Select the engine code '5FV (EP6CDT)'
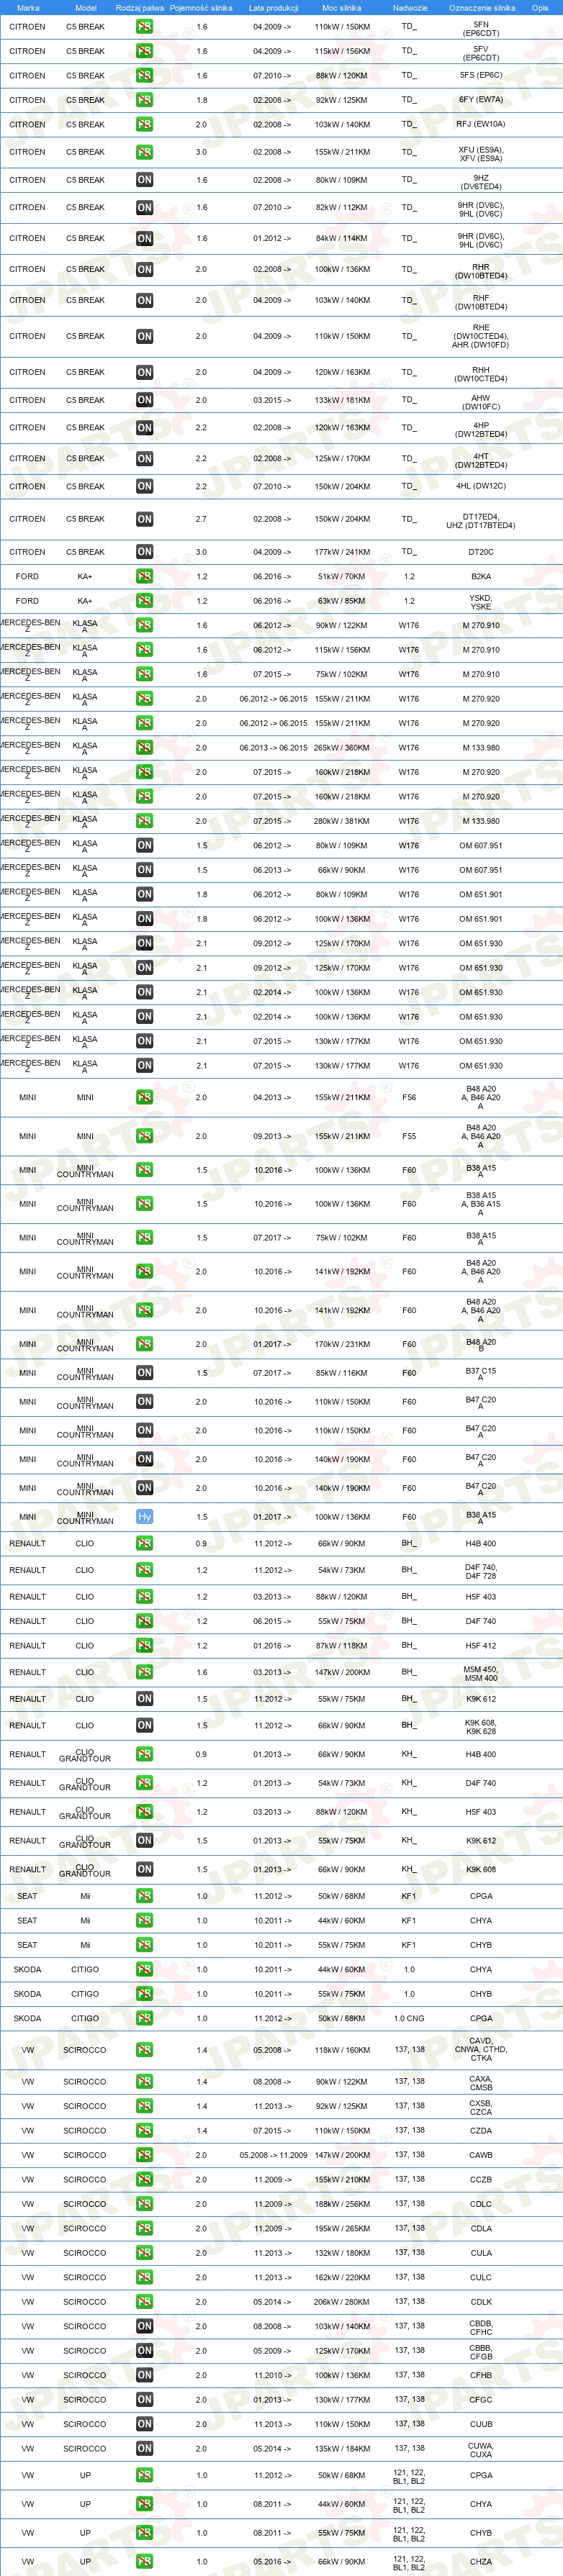Viewport: 563px width, 2576px height. pyautogui.click(x=481, y=53)
